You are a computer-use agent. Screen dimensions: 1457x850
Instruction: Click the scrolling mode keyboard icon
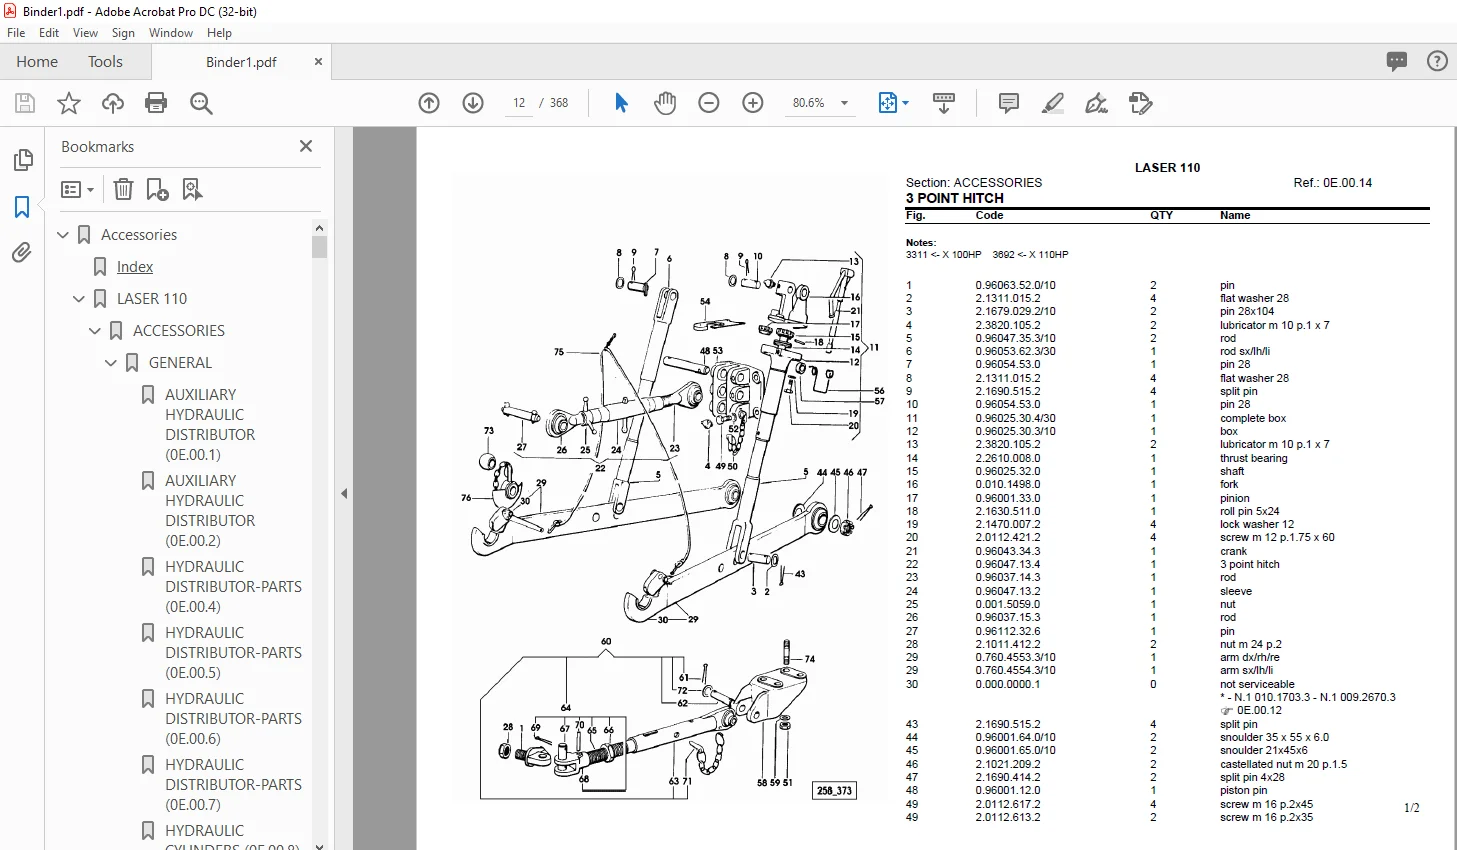[x=944, y=103]
